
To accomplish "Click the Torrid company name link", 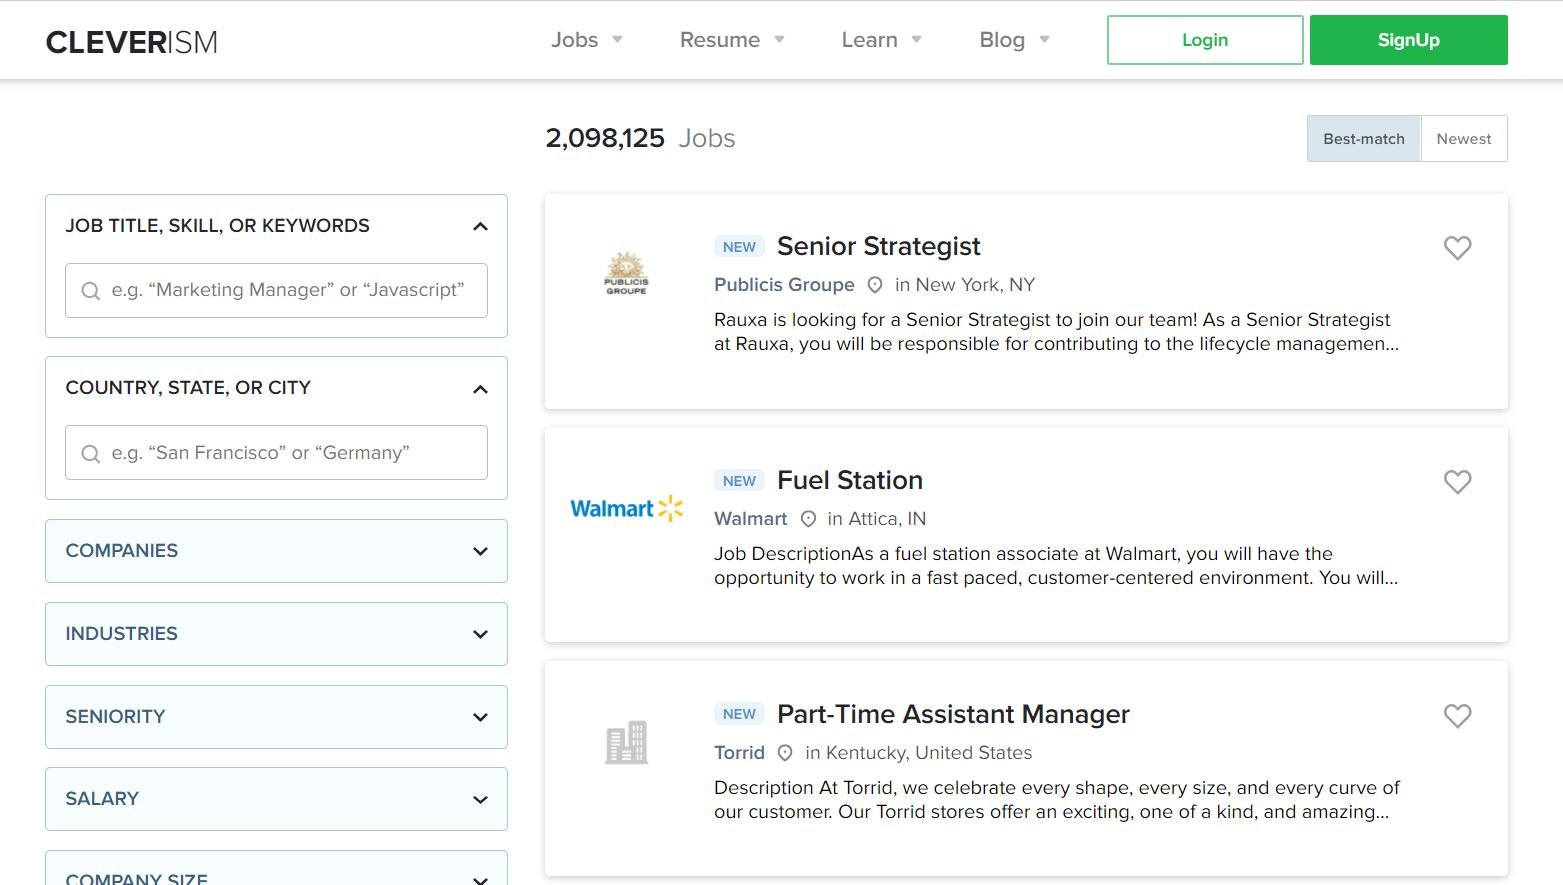I will pyautogui.click(x=739, y=753).
